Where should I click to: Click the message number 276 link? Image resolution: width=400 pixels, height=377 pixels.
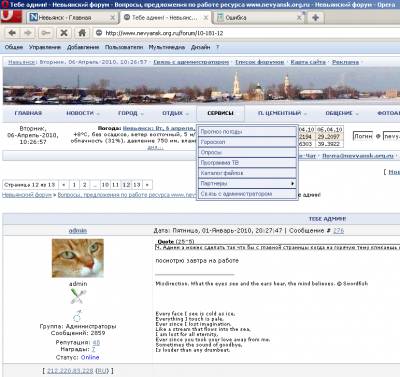tap(338, 230)
